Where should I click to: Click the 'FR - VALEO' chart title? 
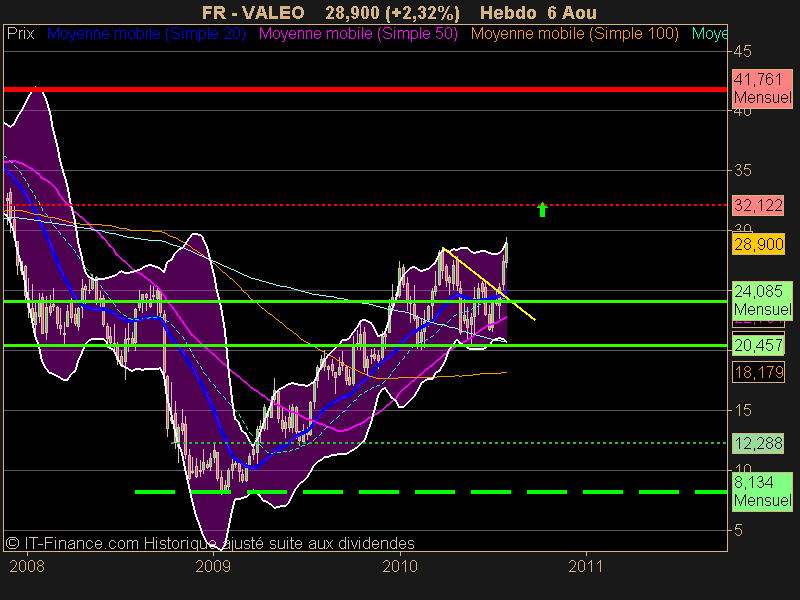253,12
